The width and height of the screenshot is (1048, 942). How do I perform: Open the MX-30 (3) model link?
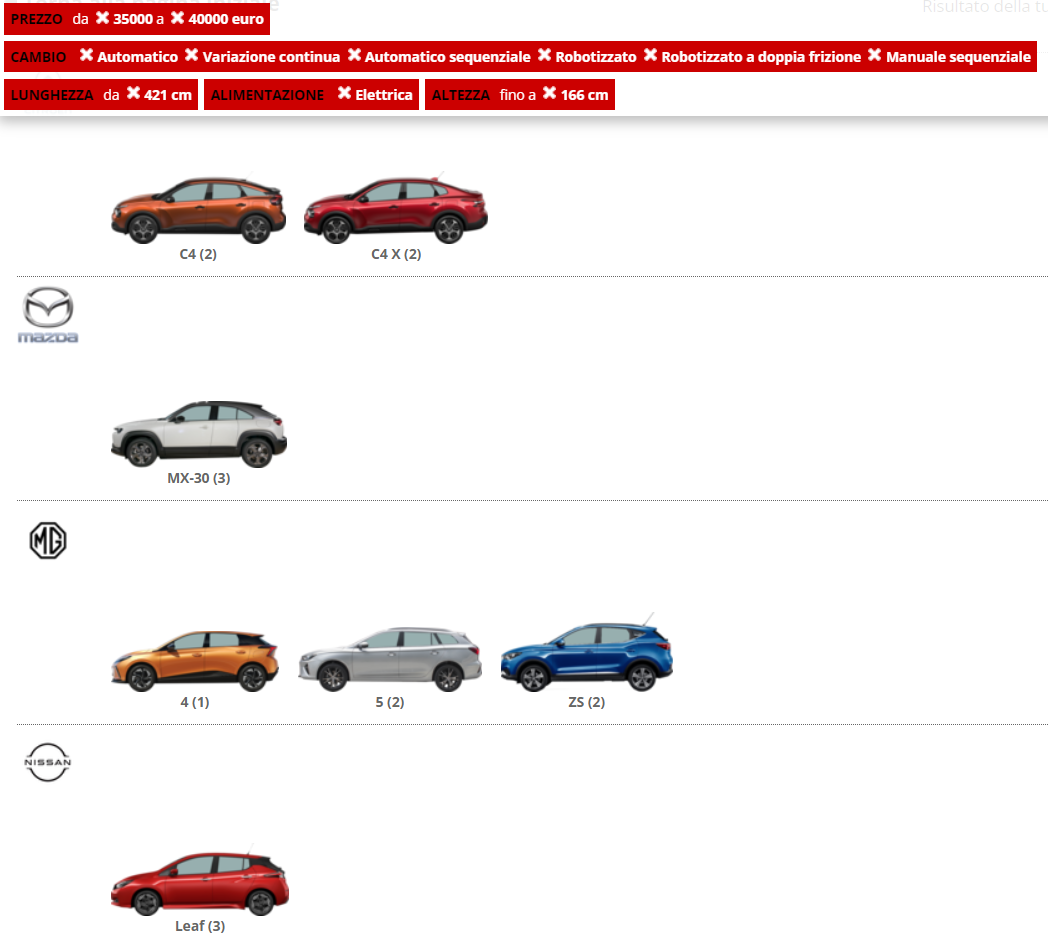click(199, 478)
